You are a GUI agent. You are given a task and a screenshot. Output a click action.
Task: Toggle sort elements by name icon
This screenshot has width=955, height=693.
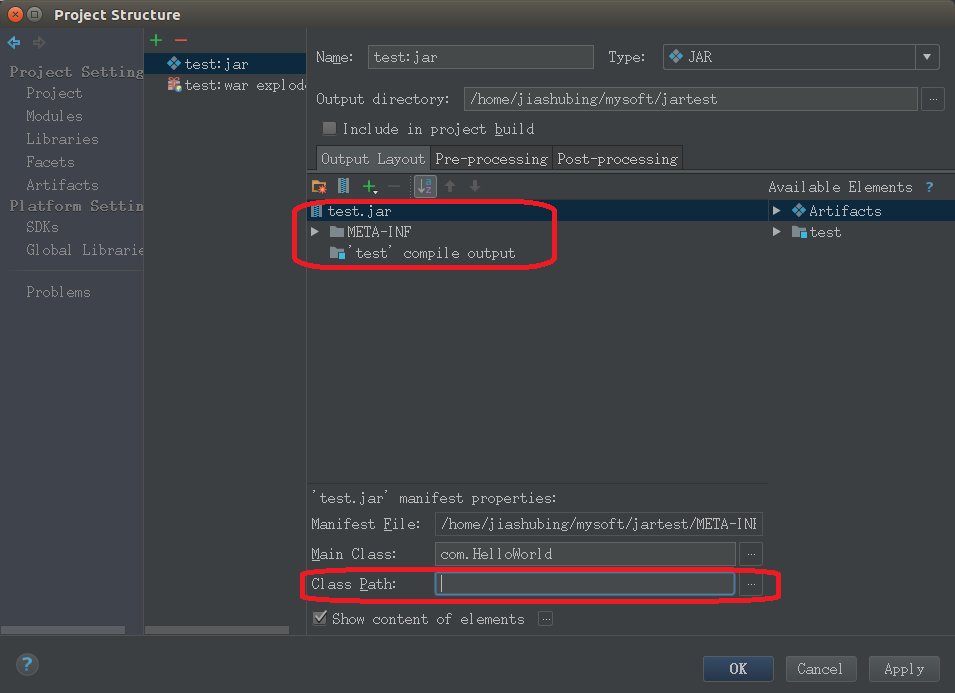[425, 186]
